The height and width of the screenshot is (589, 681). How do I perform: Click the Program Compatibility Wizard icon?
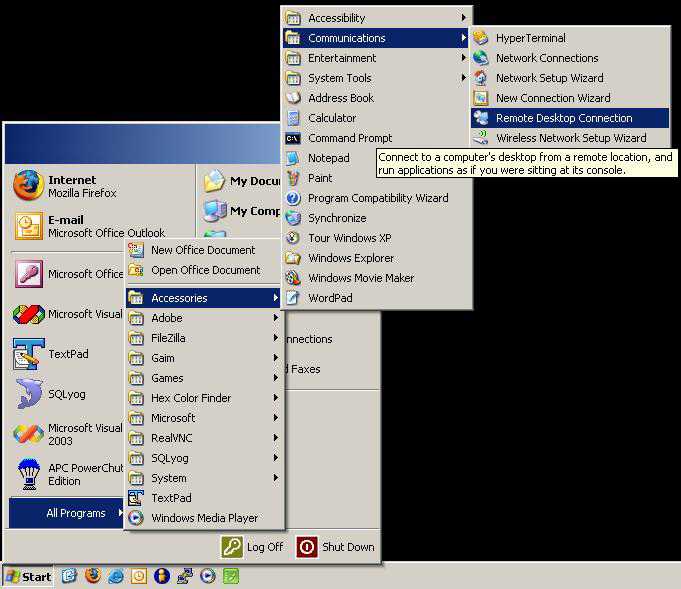(293, 198)
